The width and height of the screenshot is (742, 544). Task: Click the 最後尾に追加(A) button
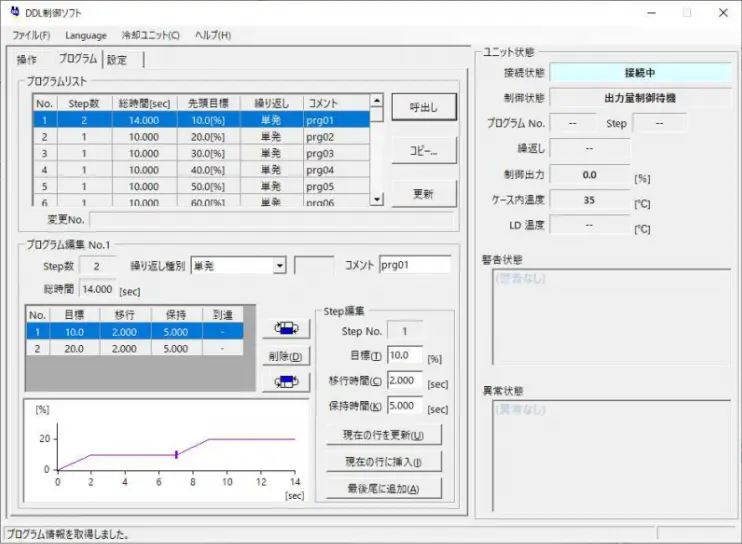(384, 488)
